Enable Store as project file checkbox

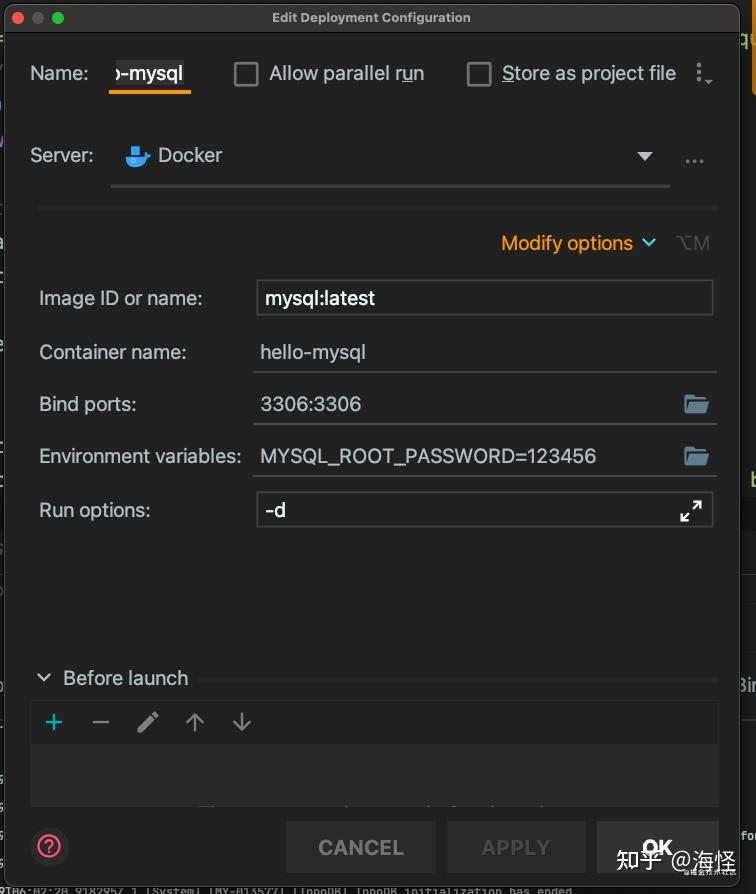(x=479, y=74)
